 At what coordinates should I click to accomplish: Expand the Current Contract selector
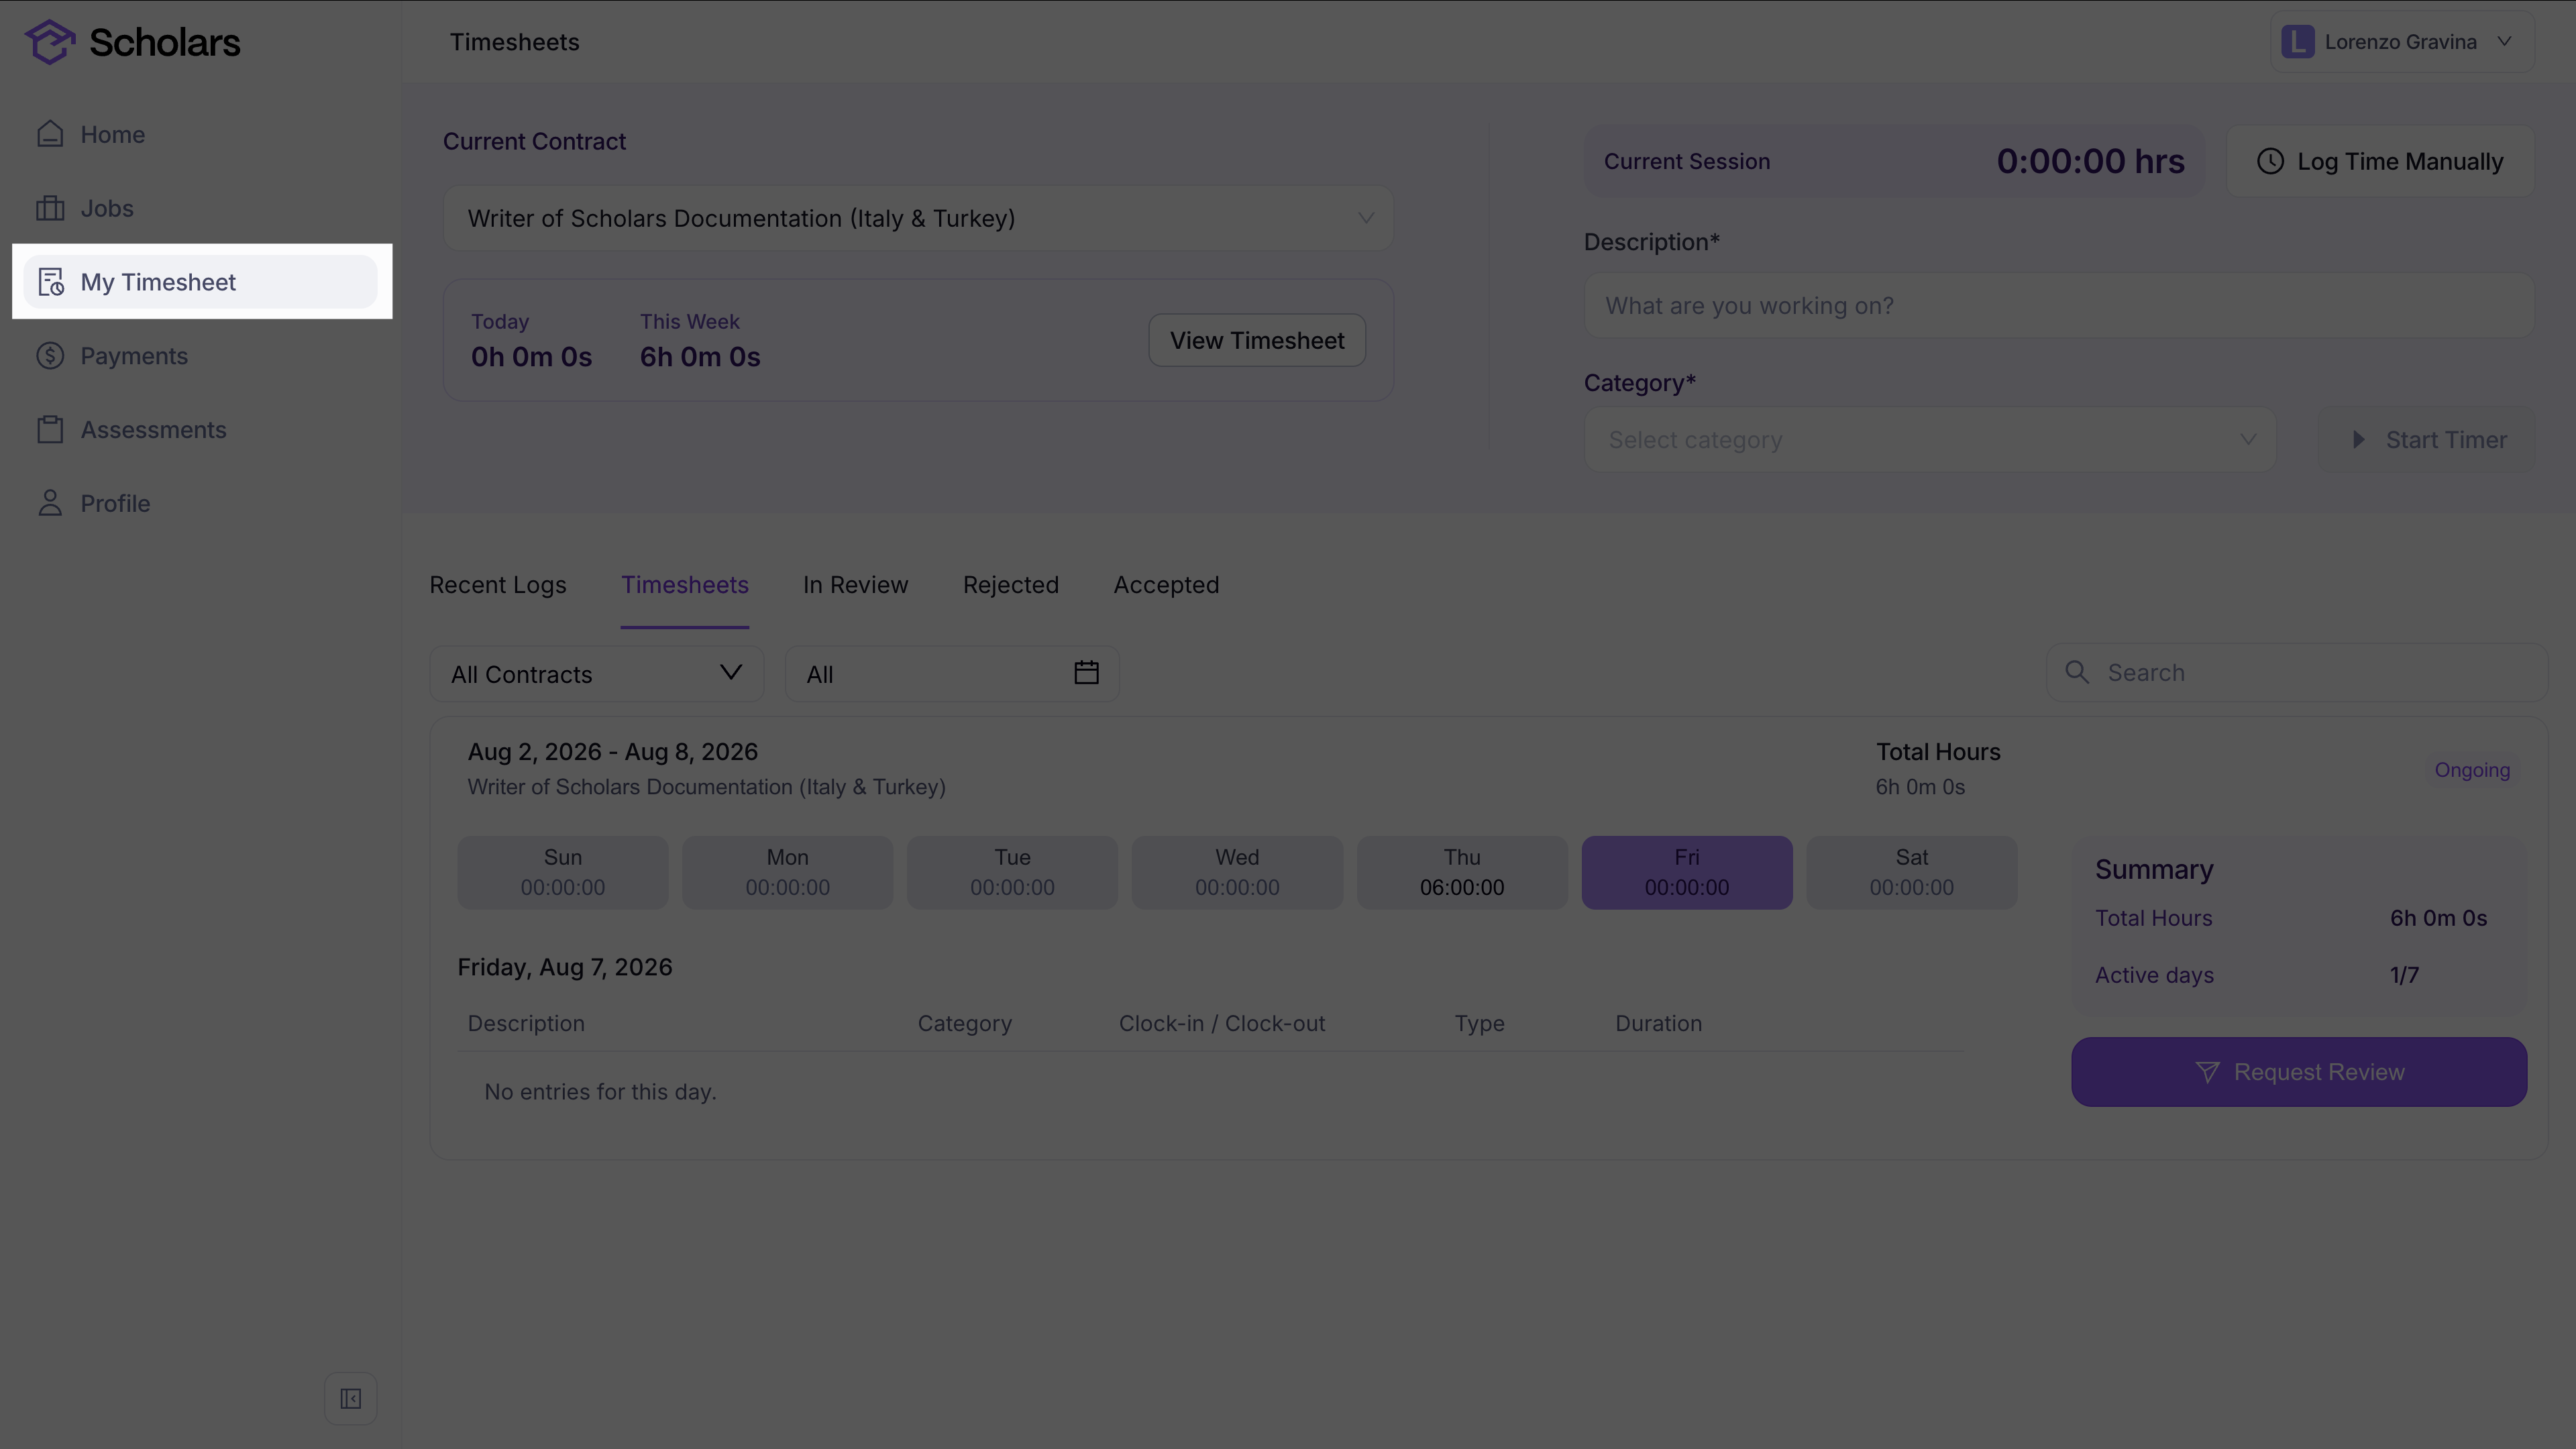[918, 218]
